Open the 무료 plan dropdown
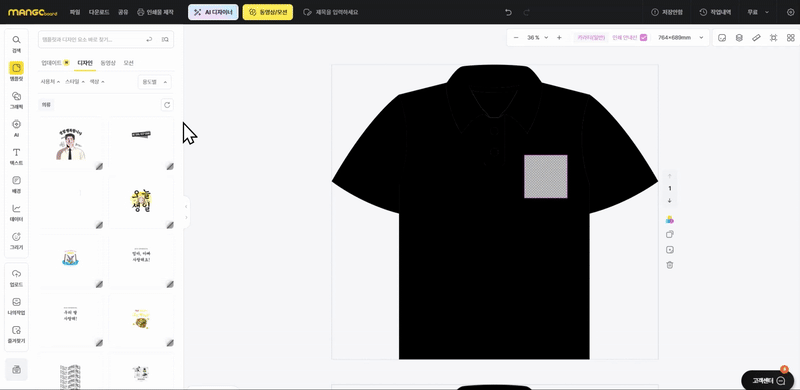Viewport: 800px width, 390px height. click(x=758, y=12)
